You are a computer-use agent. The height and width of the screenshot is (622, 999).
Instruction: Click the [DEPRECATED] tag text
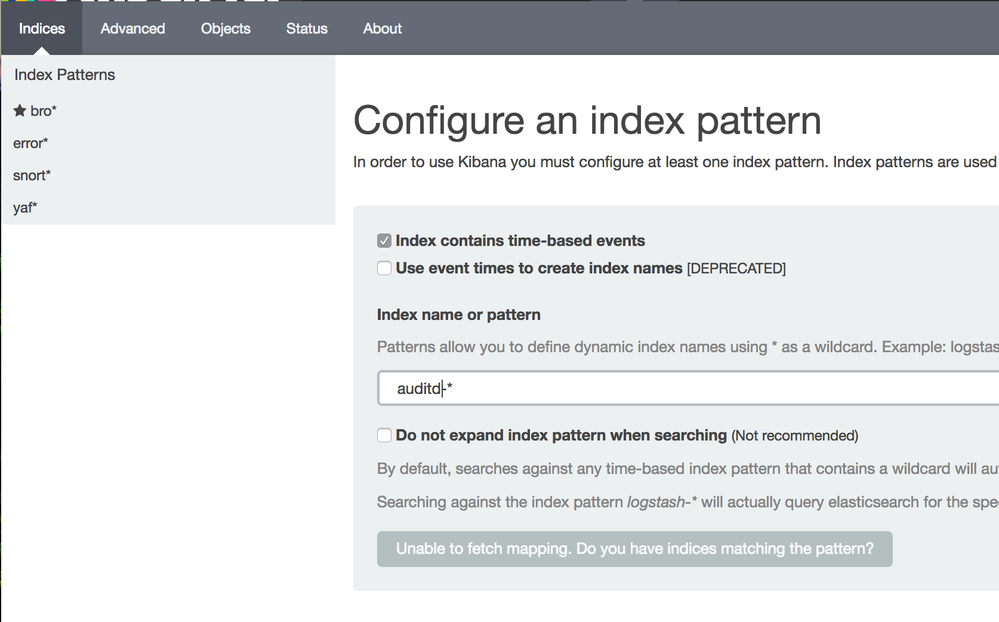click(x=736, y=269)
